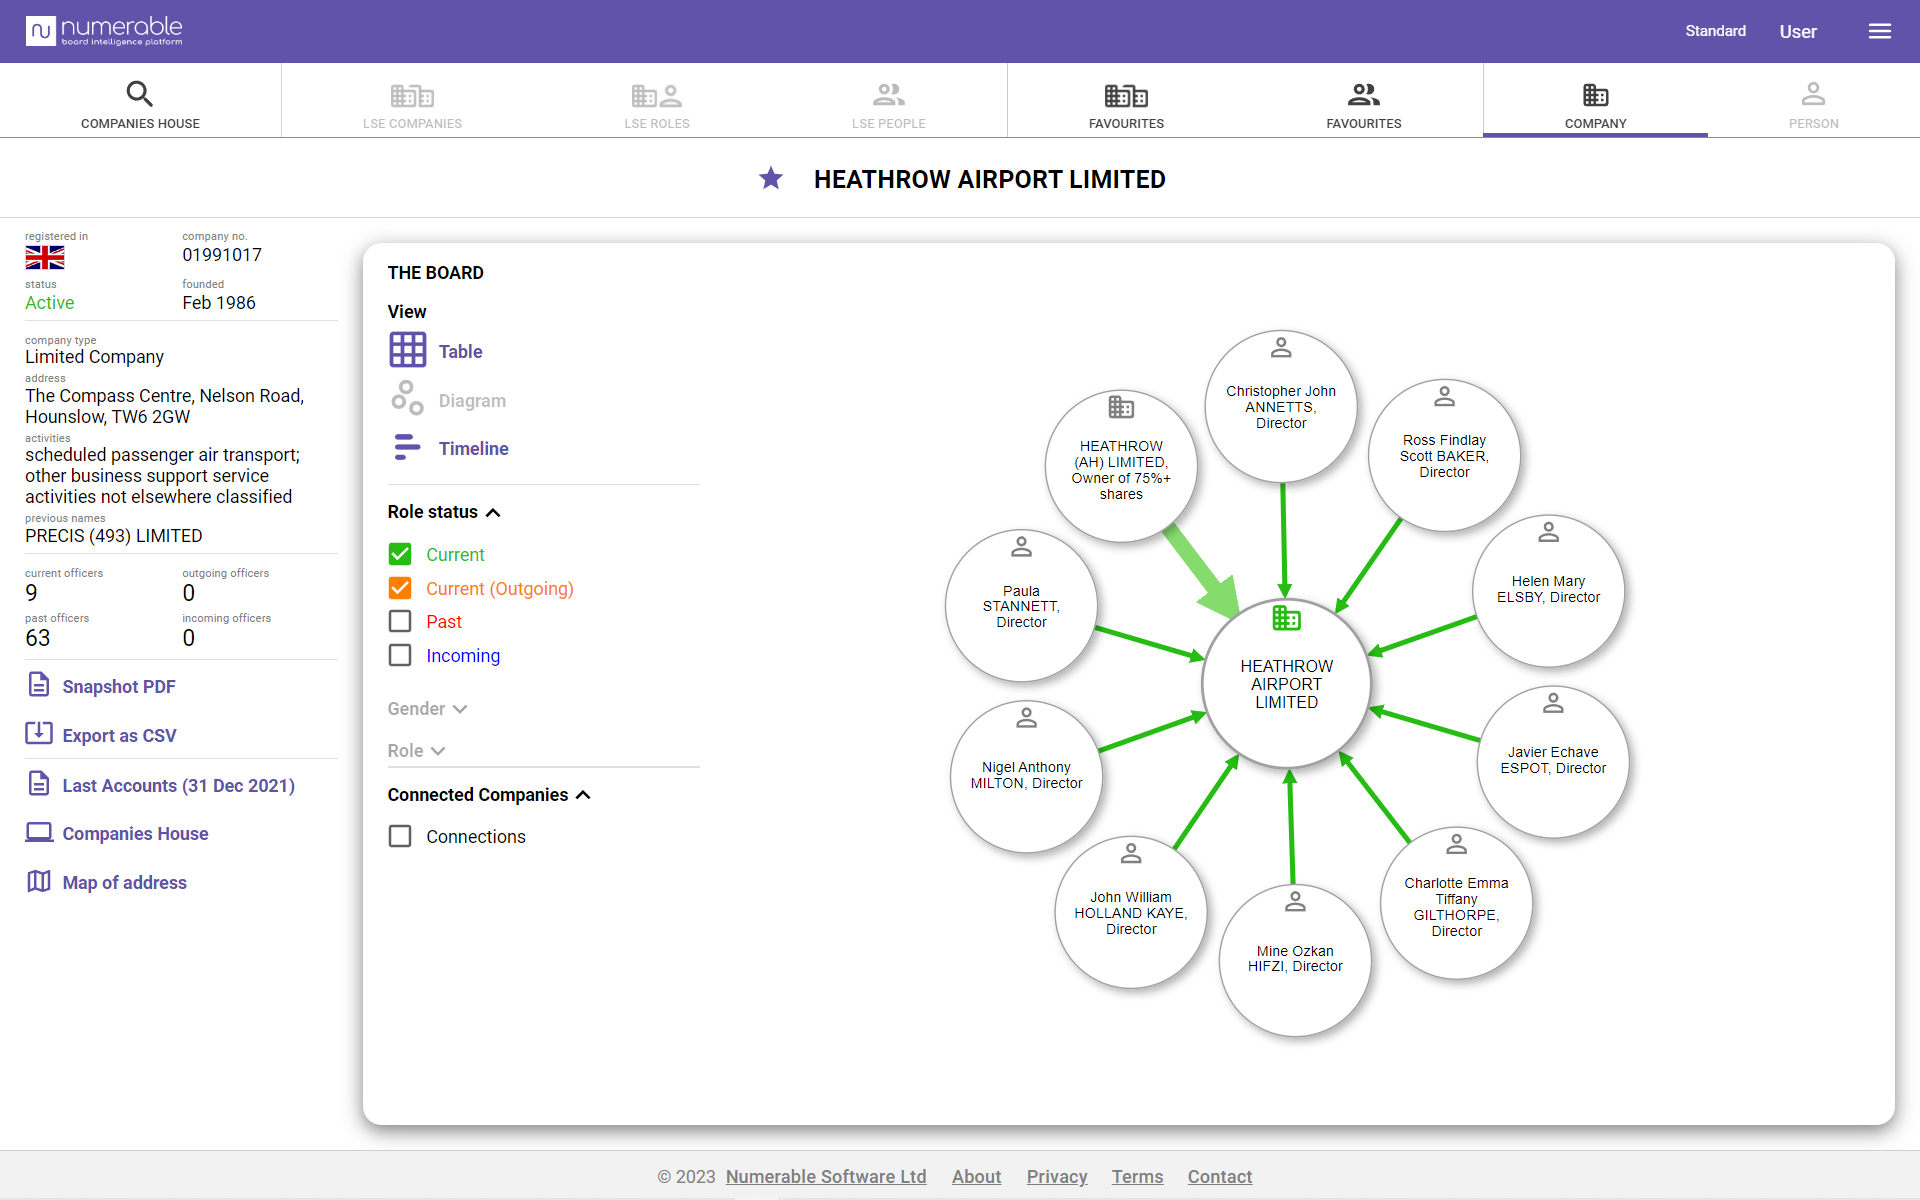The height and width of the screenshot is (1200, 1920).
Task: Open the Terms footer link
Action: click(x=1137, y=1177)
